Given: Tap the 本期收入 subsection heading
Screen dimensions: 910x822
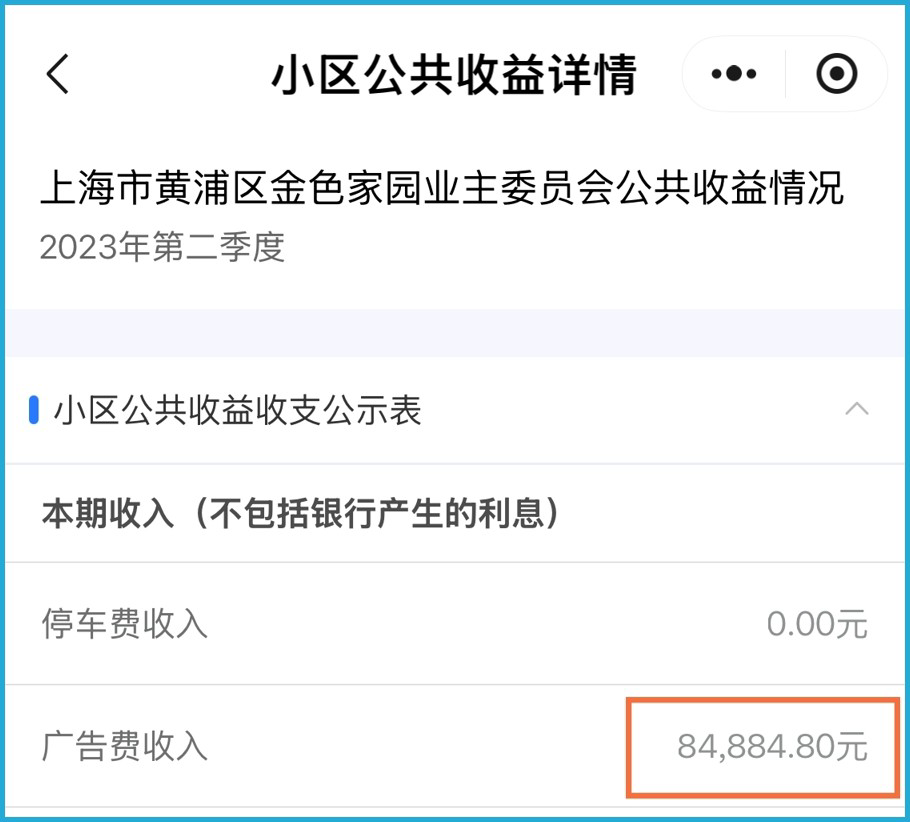Looking at the screenshot, I should click(x=107, y=513).
